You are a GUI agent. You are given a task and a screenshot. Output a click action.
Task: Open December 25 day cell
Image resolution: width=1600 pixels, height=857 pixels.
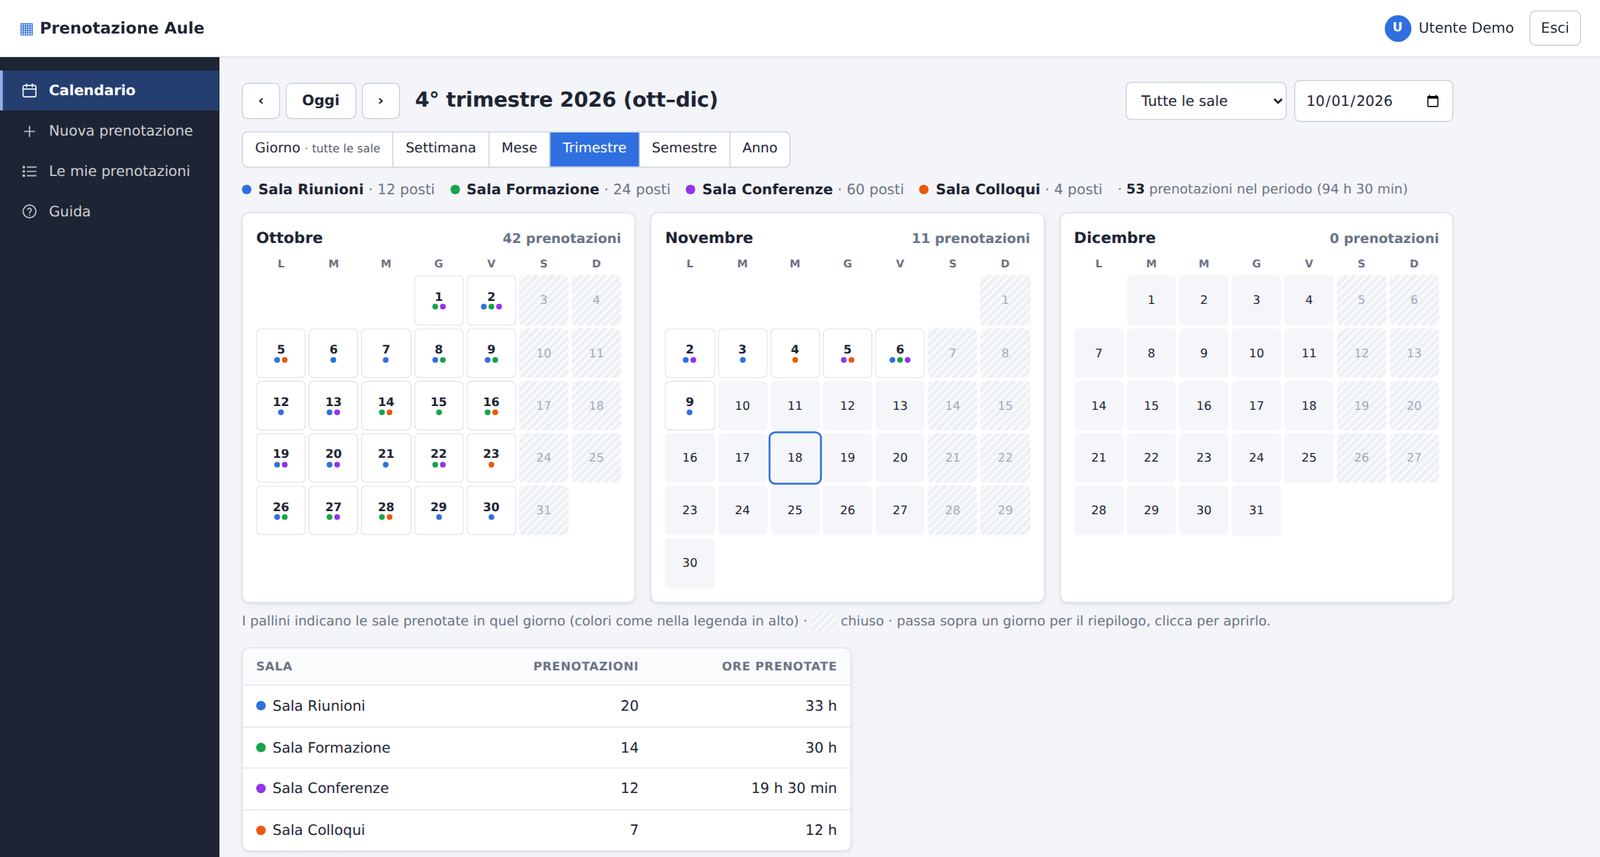pyautogui.click(x=1309, y=457)
